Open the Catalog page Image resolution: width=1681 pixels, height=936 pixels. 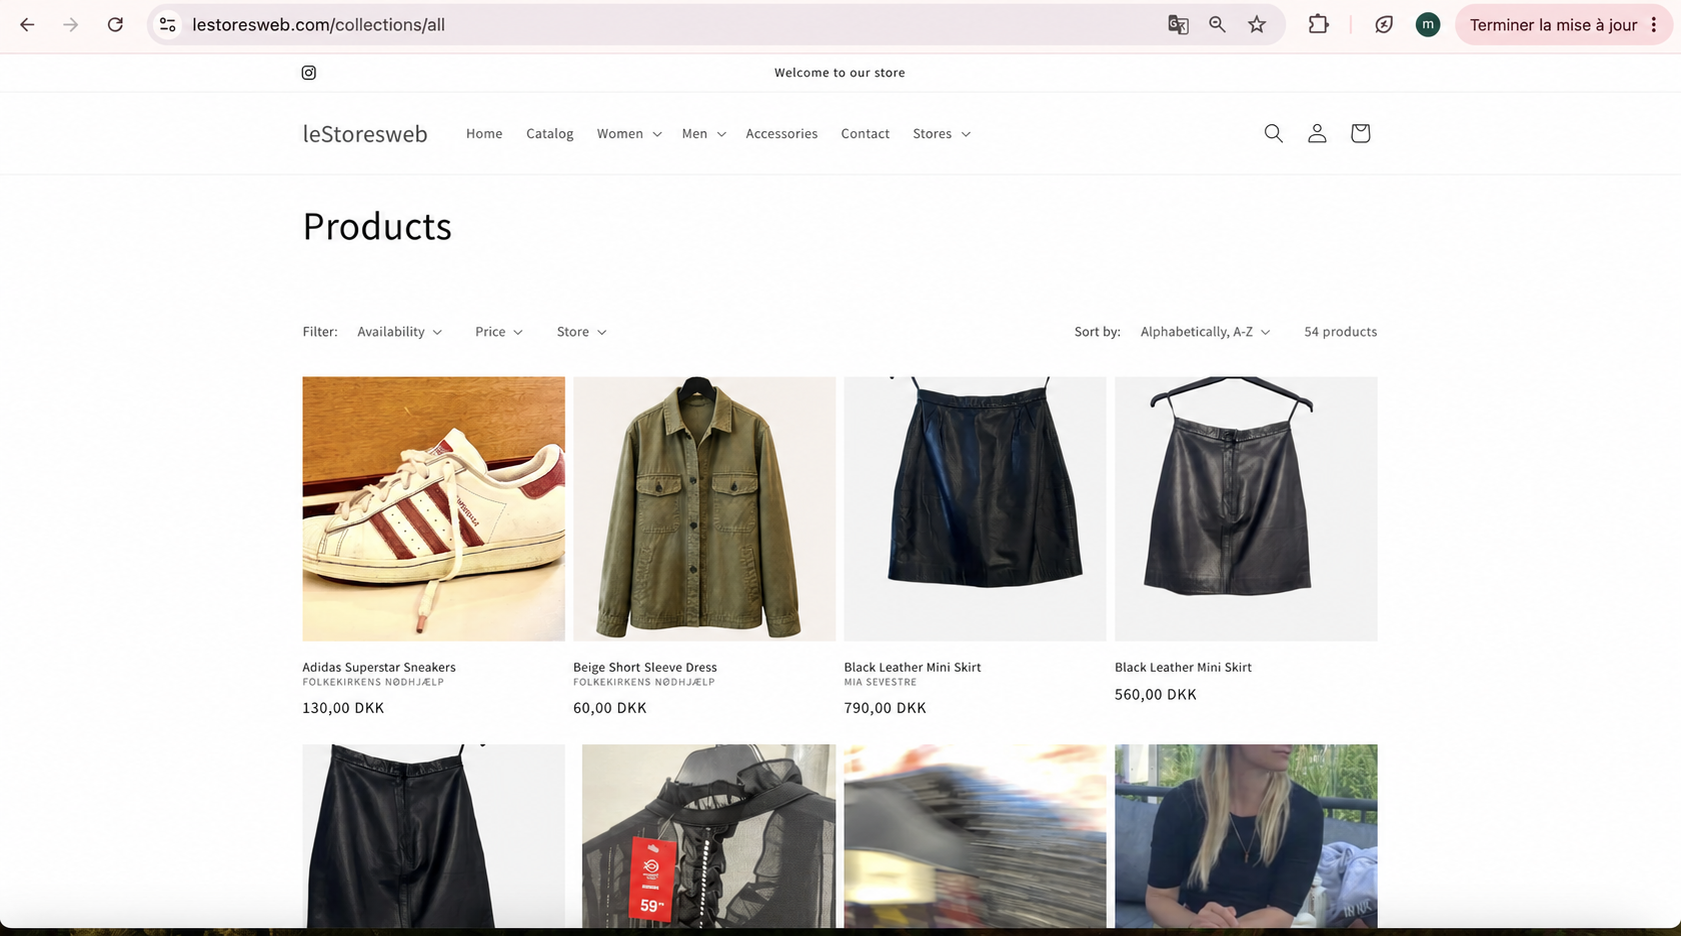(x=550, y=134)
